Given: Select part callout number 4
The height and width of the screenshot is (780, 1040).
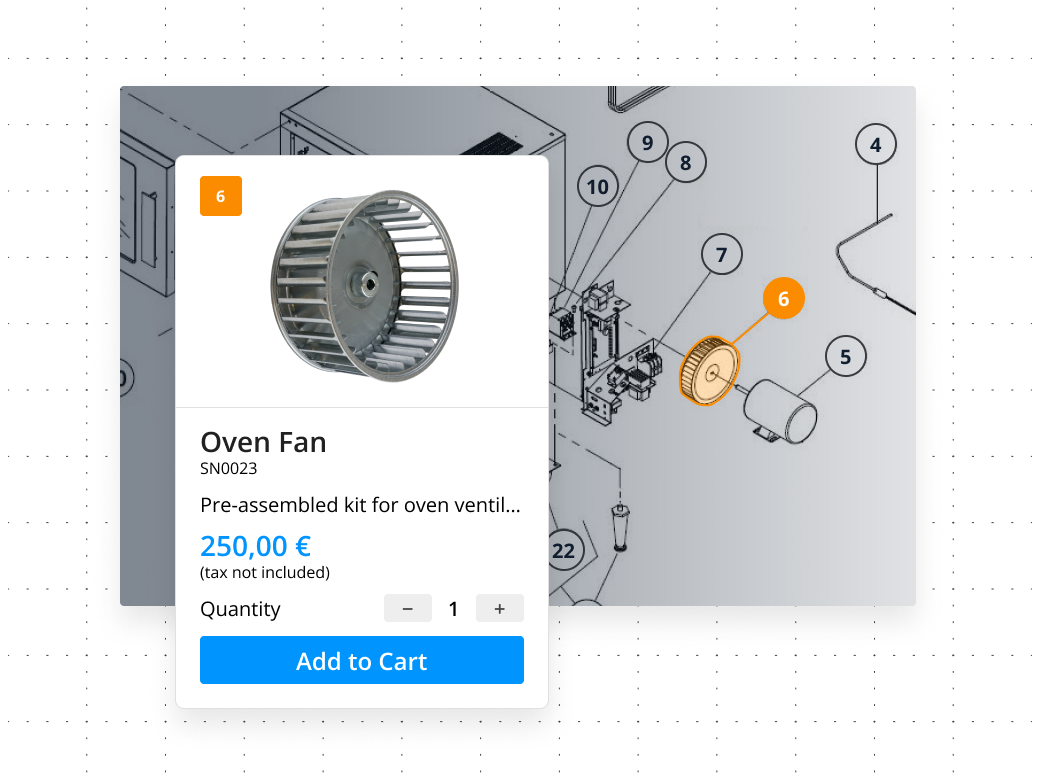Looking at the screenshot, I should [x=876, y=145].
